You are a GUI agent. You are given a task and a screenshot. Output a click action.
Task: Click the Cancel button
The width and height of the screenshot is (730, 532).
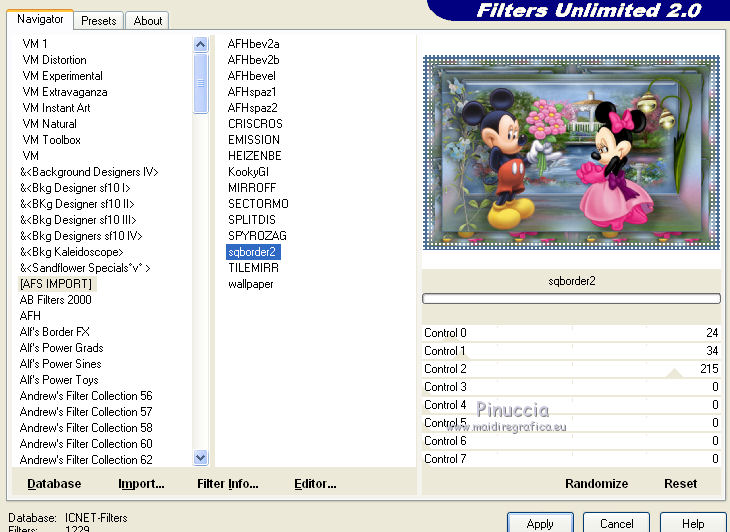(616, 524)
